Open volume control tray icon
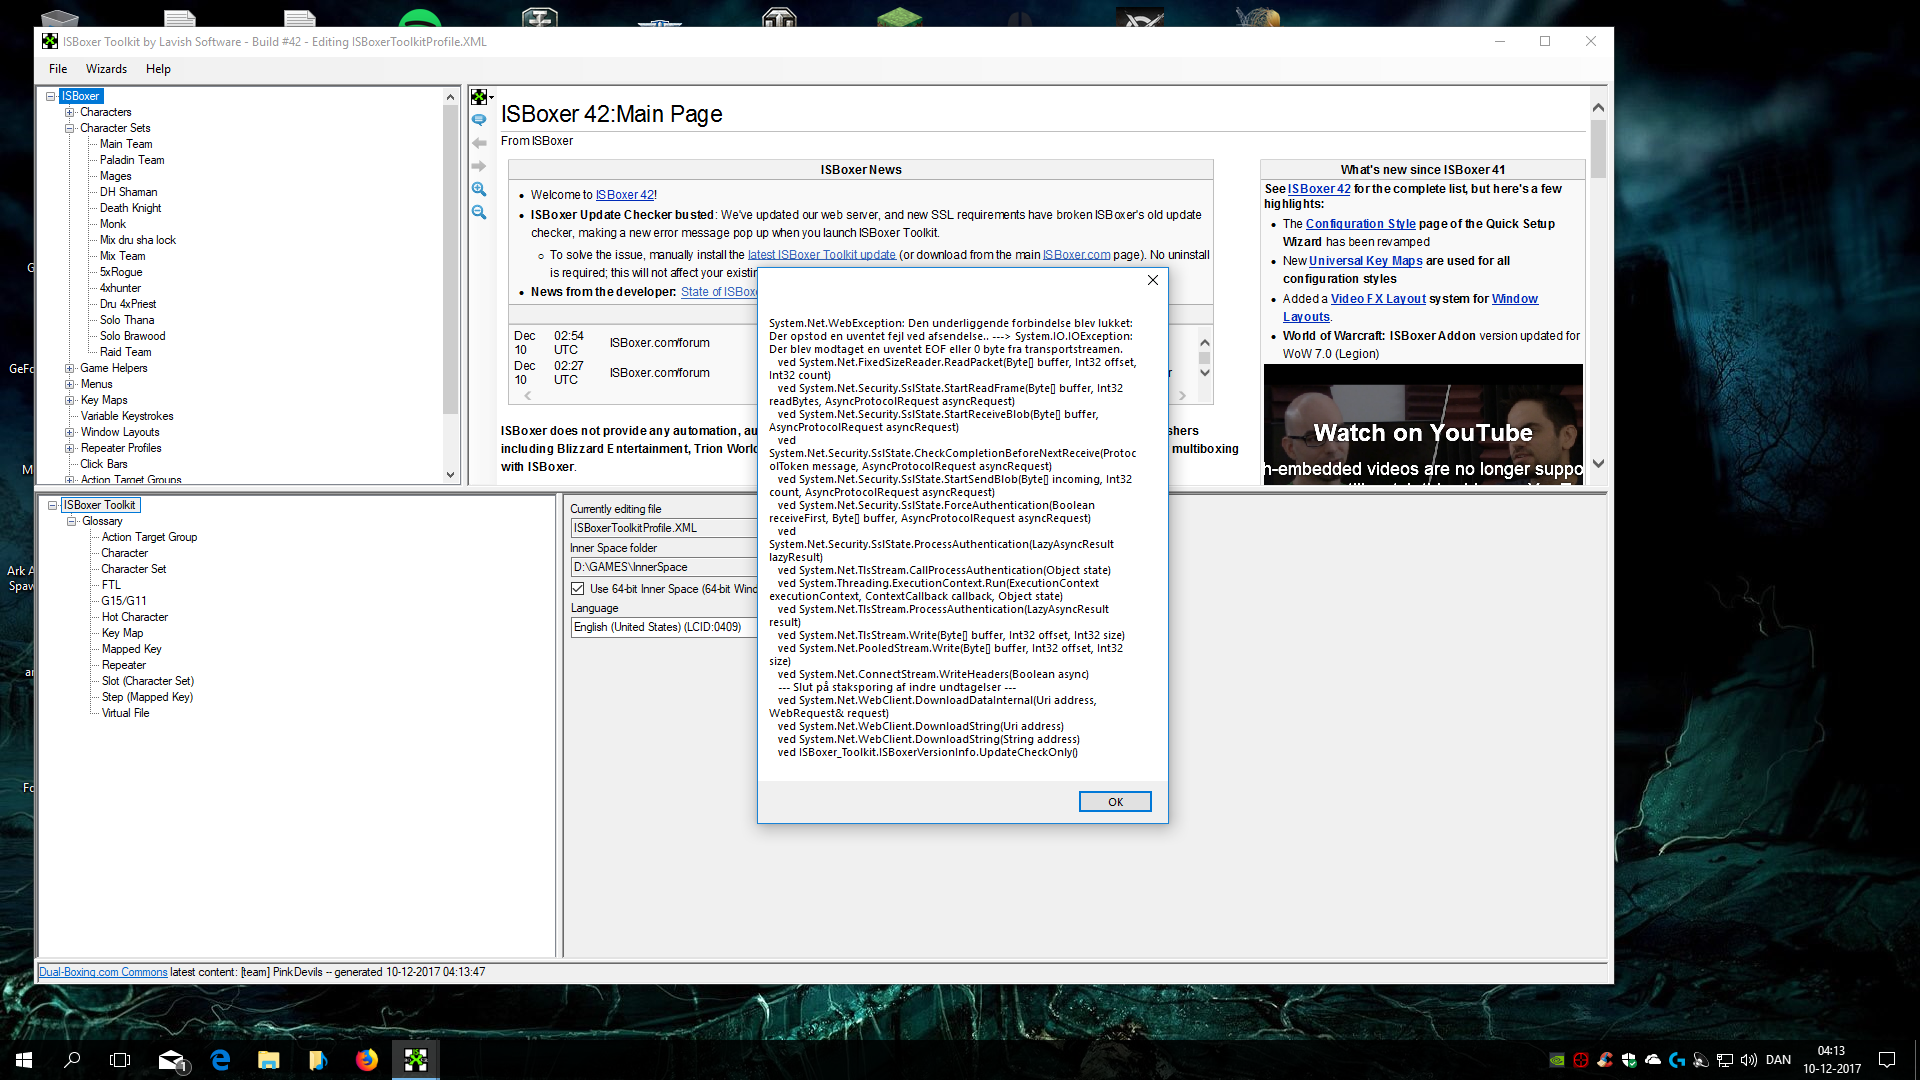 (x=1749, y=1060)
